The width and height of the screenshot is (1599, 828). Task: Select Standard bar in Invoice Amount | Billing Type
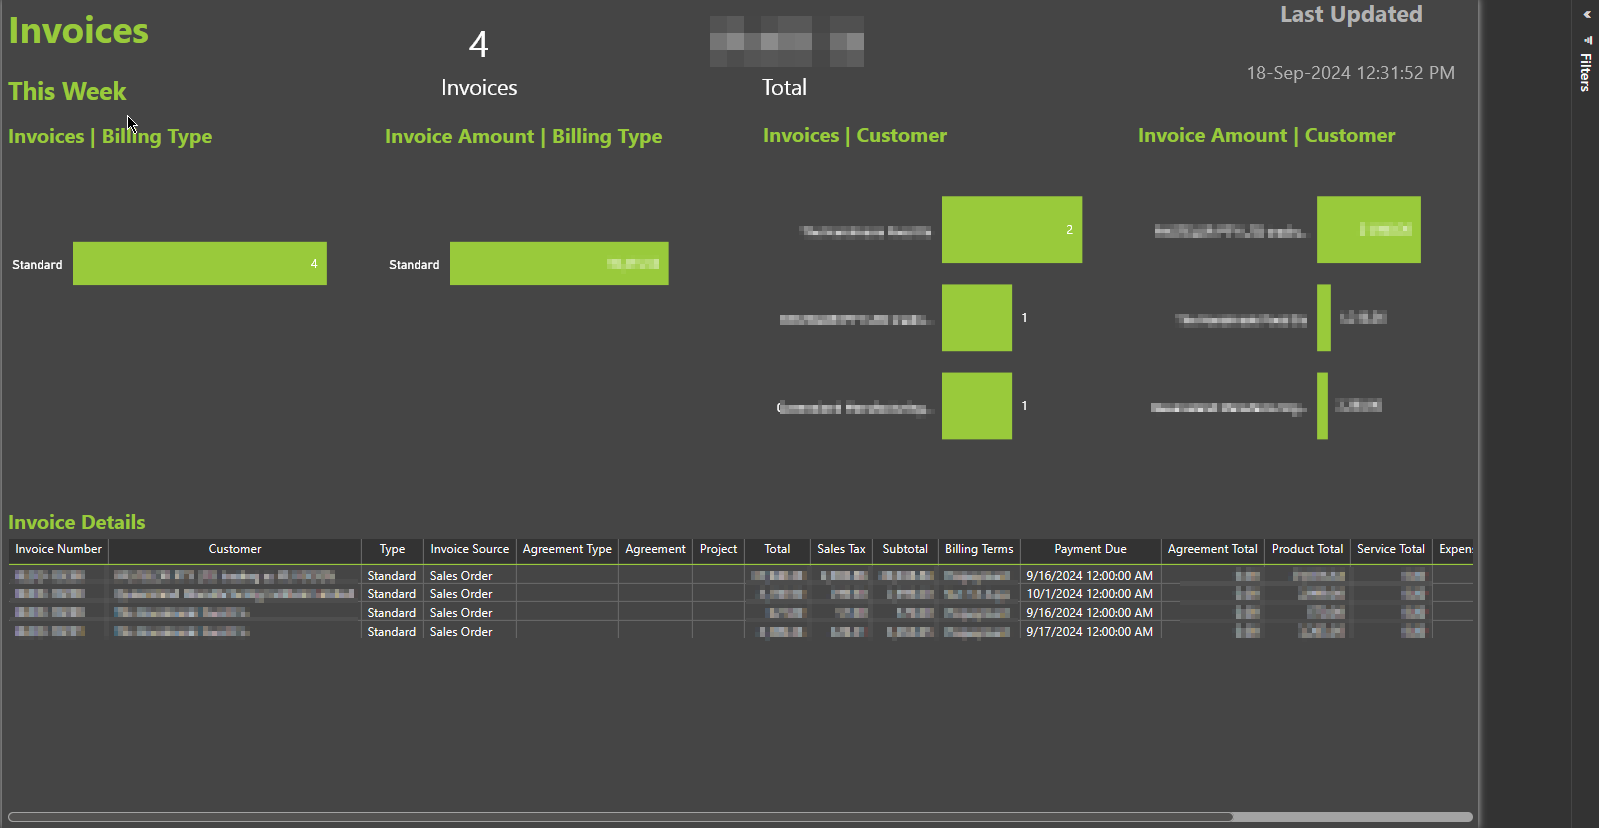click(x=559, y=264)
